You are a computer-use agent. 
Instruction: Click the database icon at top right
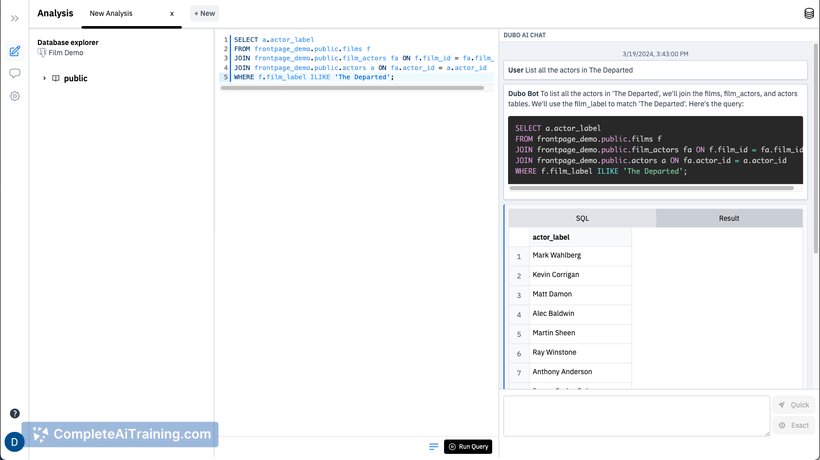(x=809, y=14)
